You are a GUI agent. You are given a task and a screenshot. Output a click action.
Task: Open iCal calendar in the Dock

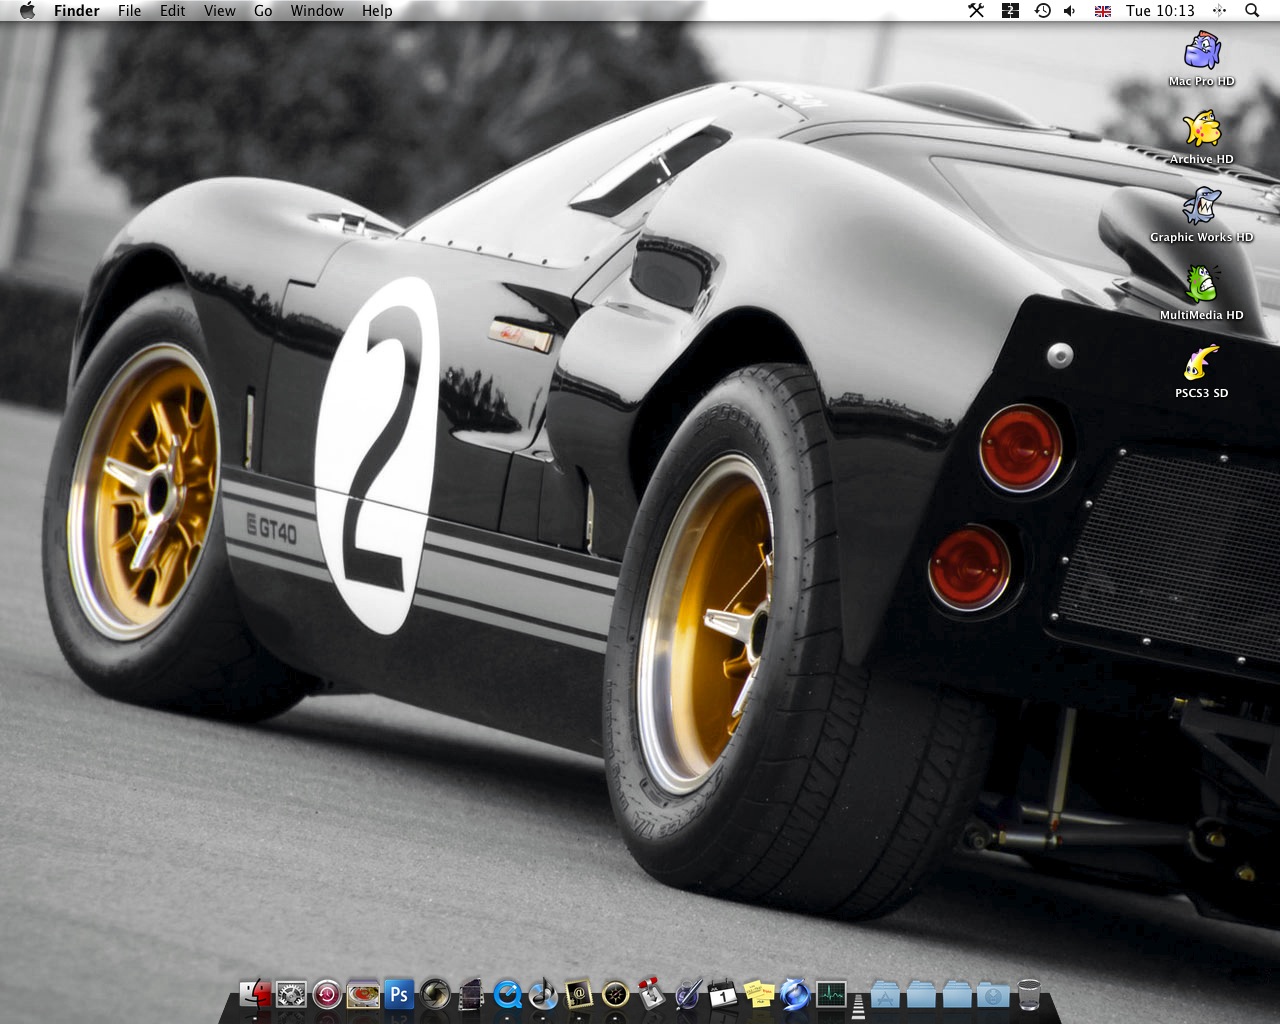pyautogui.click(x=722, y=994)
